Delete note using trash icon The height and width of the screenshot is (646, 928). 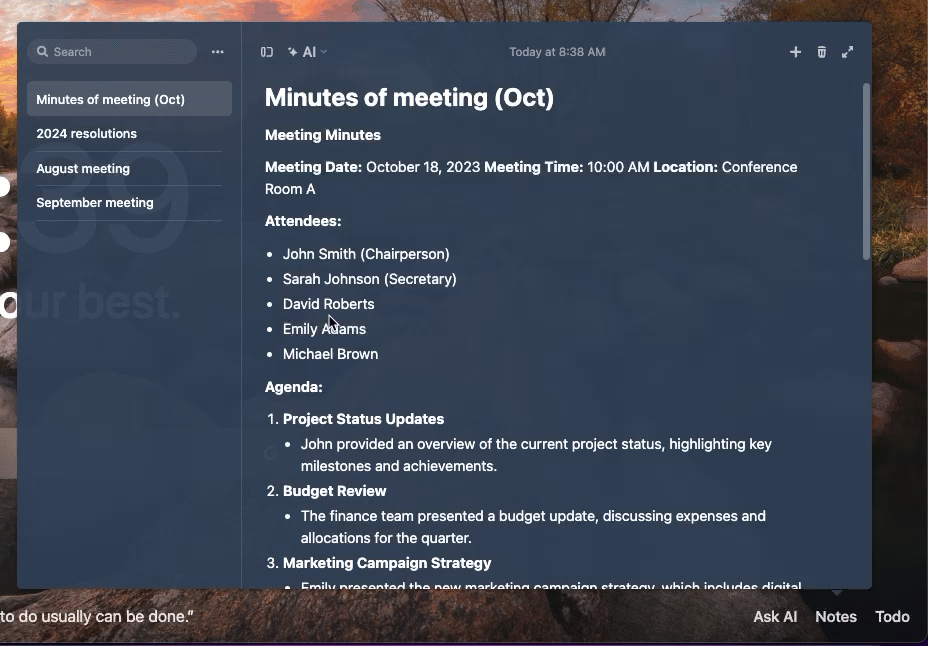821,52
